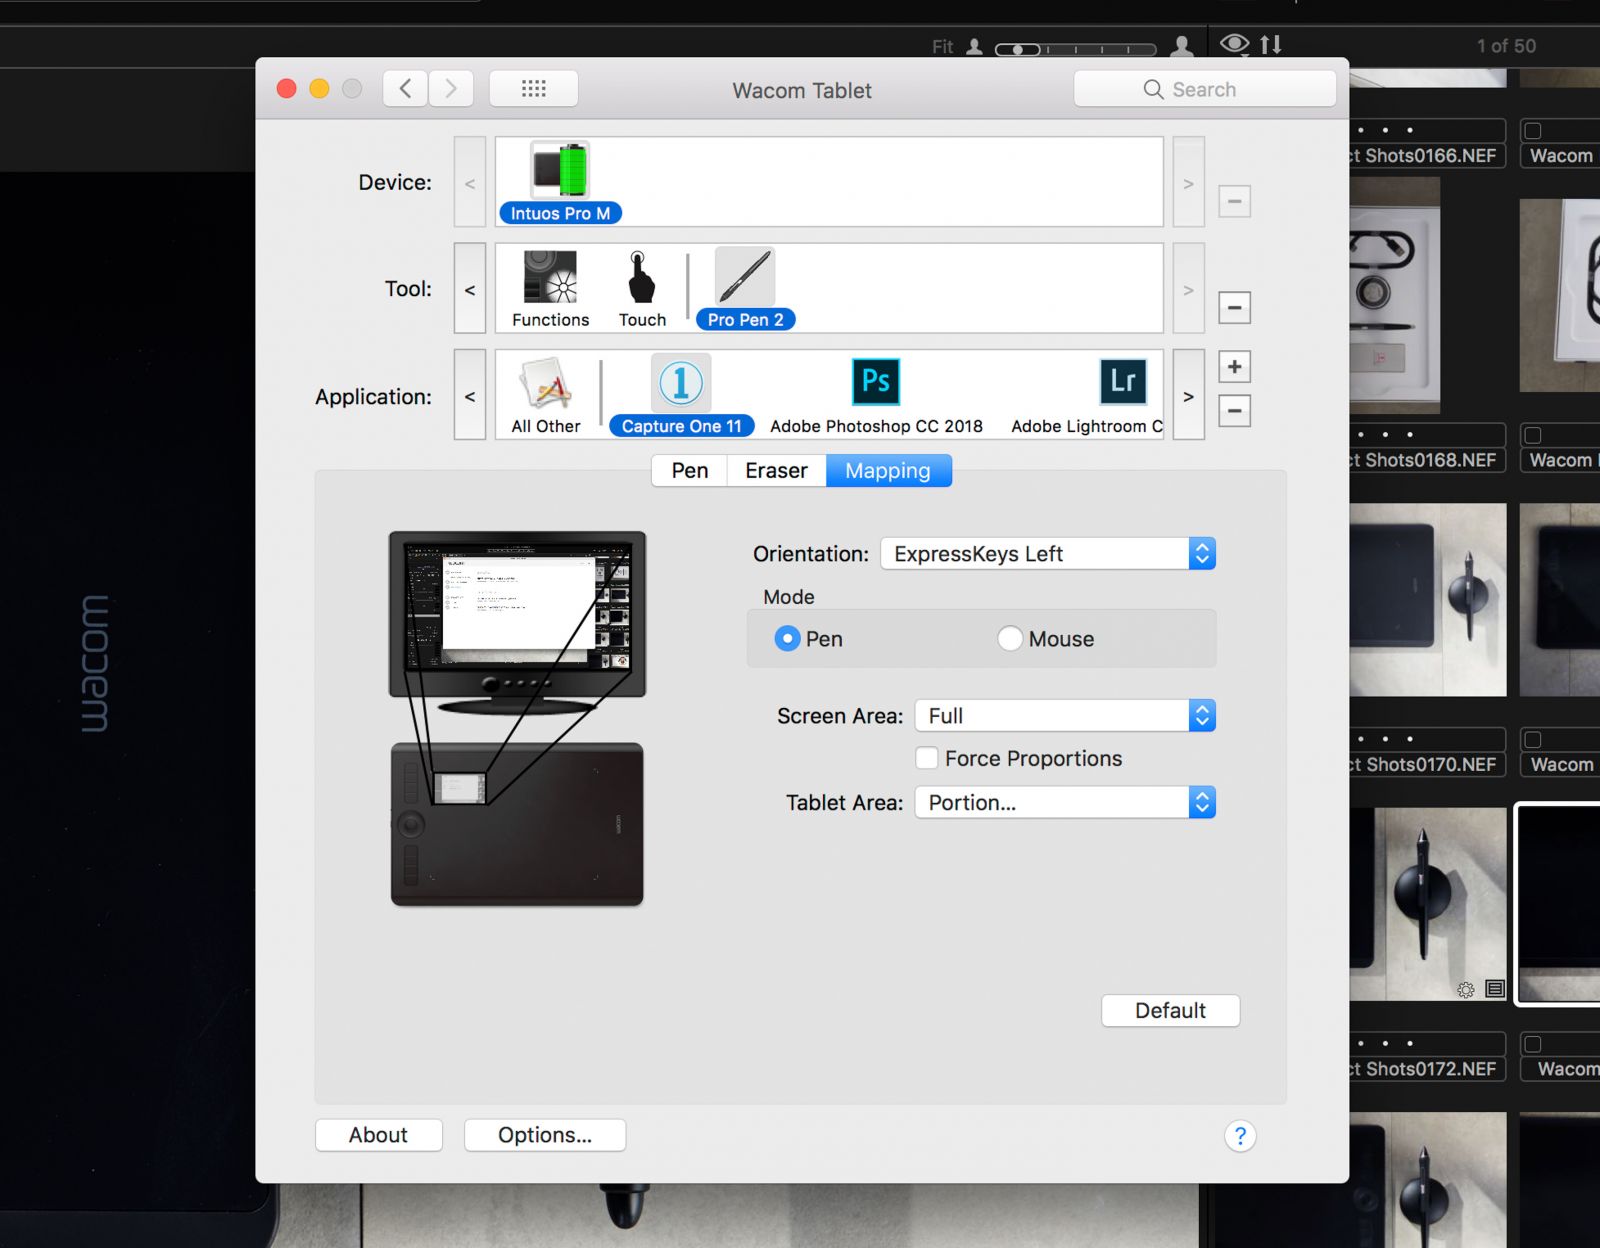Select the Pro Pen 2 tool
The width and height of the screenshot is (1600, 1248).
(x=745, y=278)
